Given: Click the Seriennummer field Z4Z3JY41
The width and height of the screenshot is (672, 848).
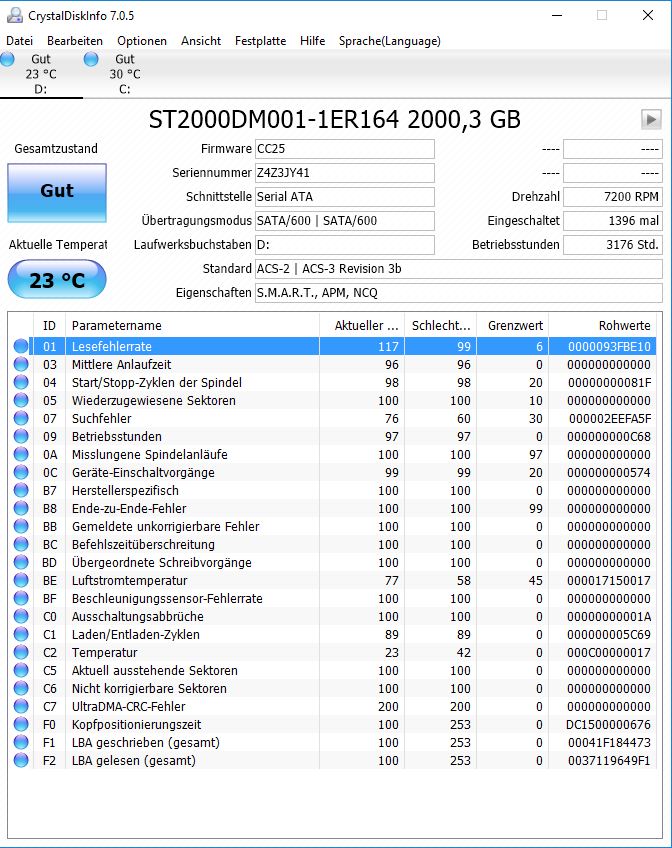Looking at the screenshot, I should [344, 173].
